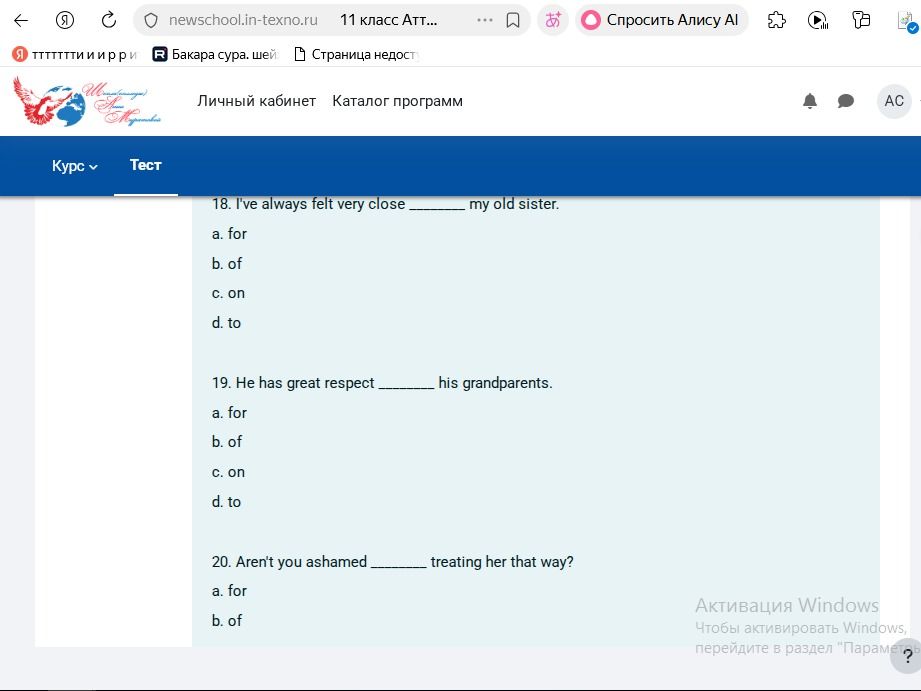Viewport: 921px width, 691px height.
Task: Expand the Курс dropdown menu
Action: click(75, 166)
